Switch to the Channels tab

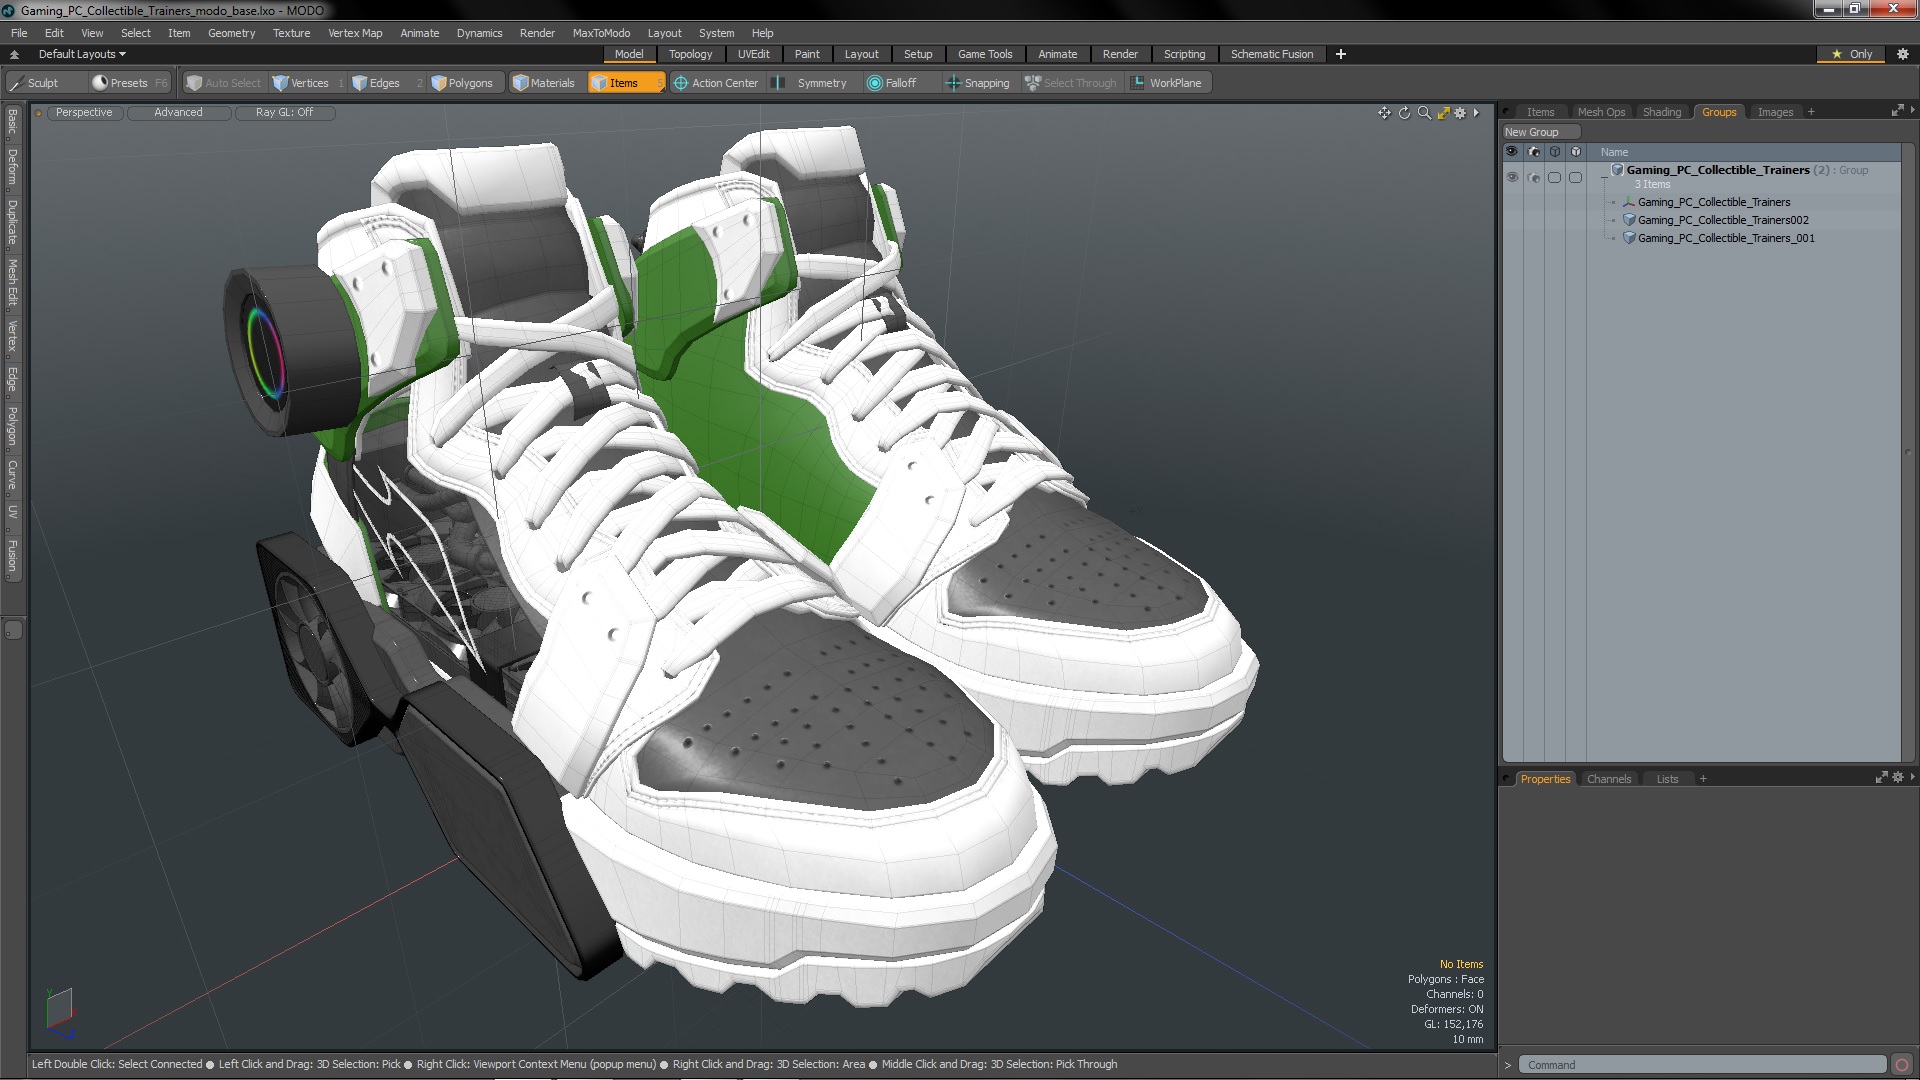coord(1608,779)
